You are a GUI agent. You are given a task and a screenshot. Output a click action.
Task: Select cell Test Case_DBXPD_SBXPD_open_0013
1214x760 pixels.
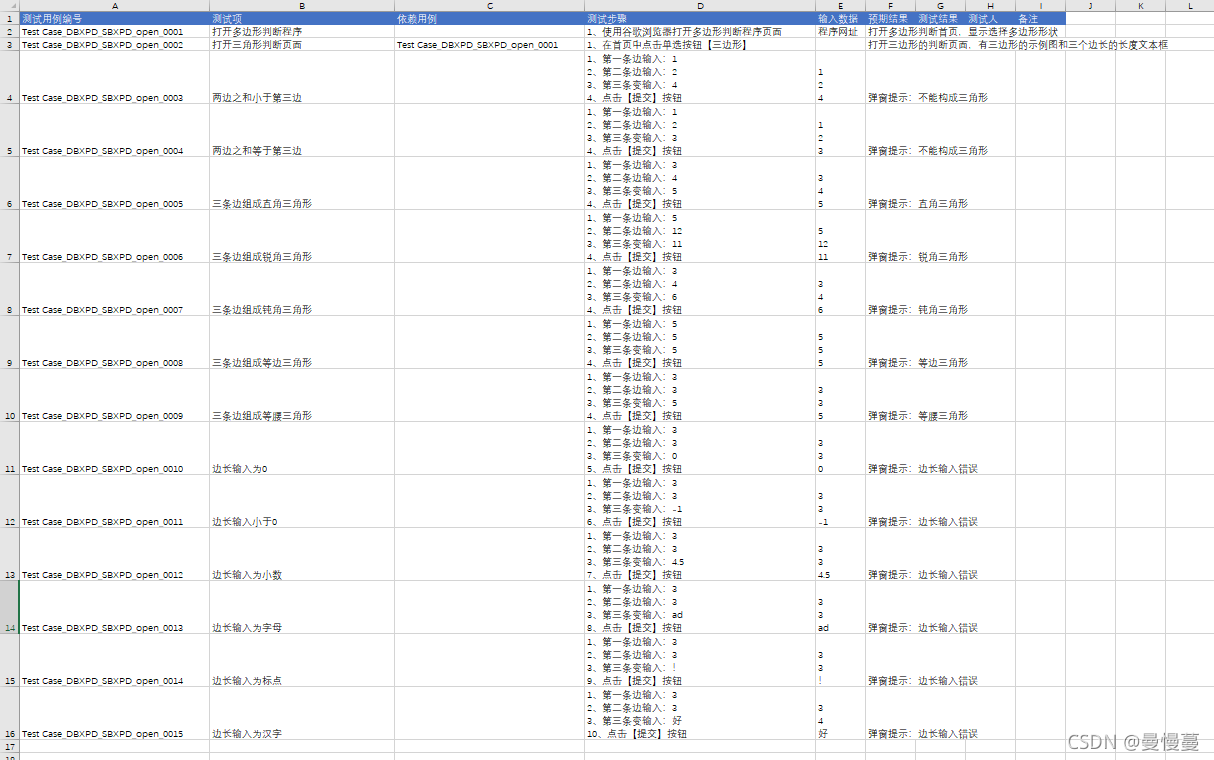click(x=115, y=607)
